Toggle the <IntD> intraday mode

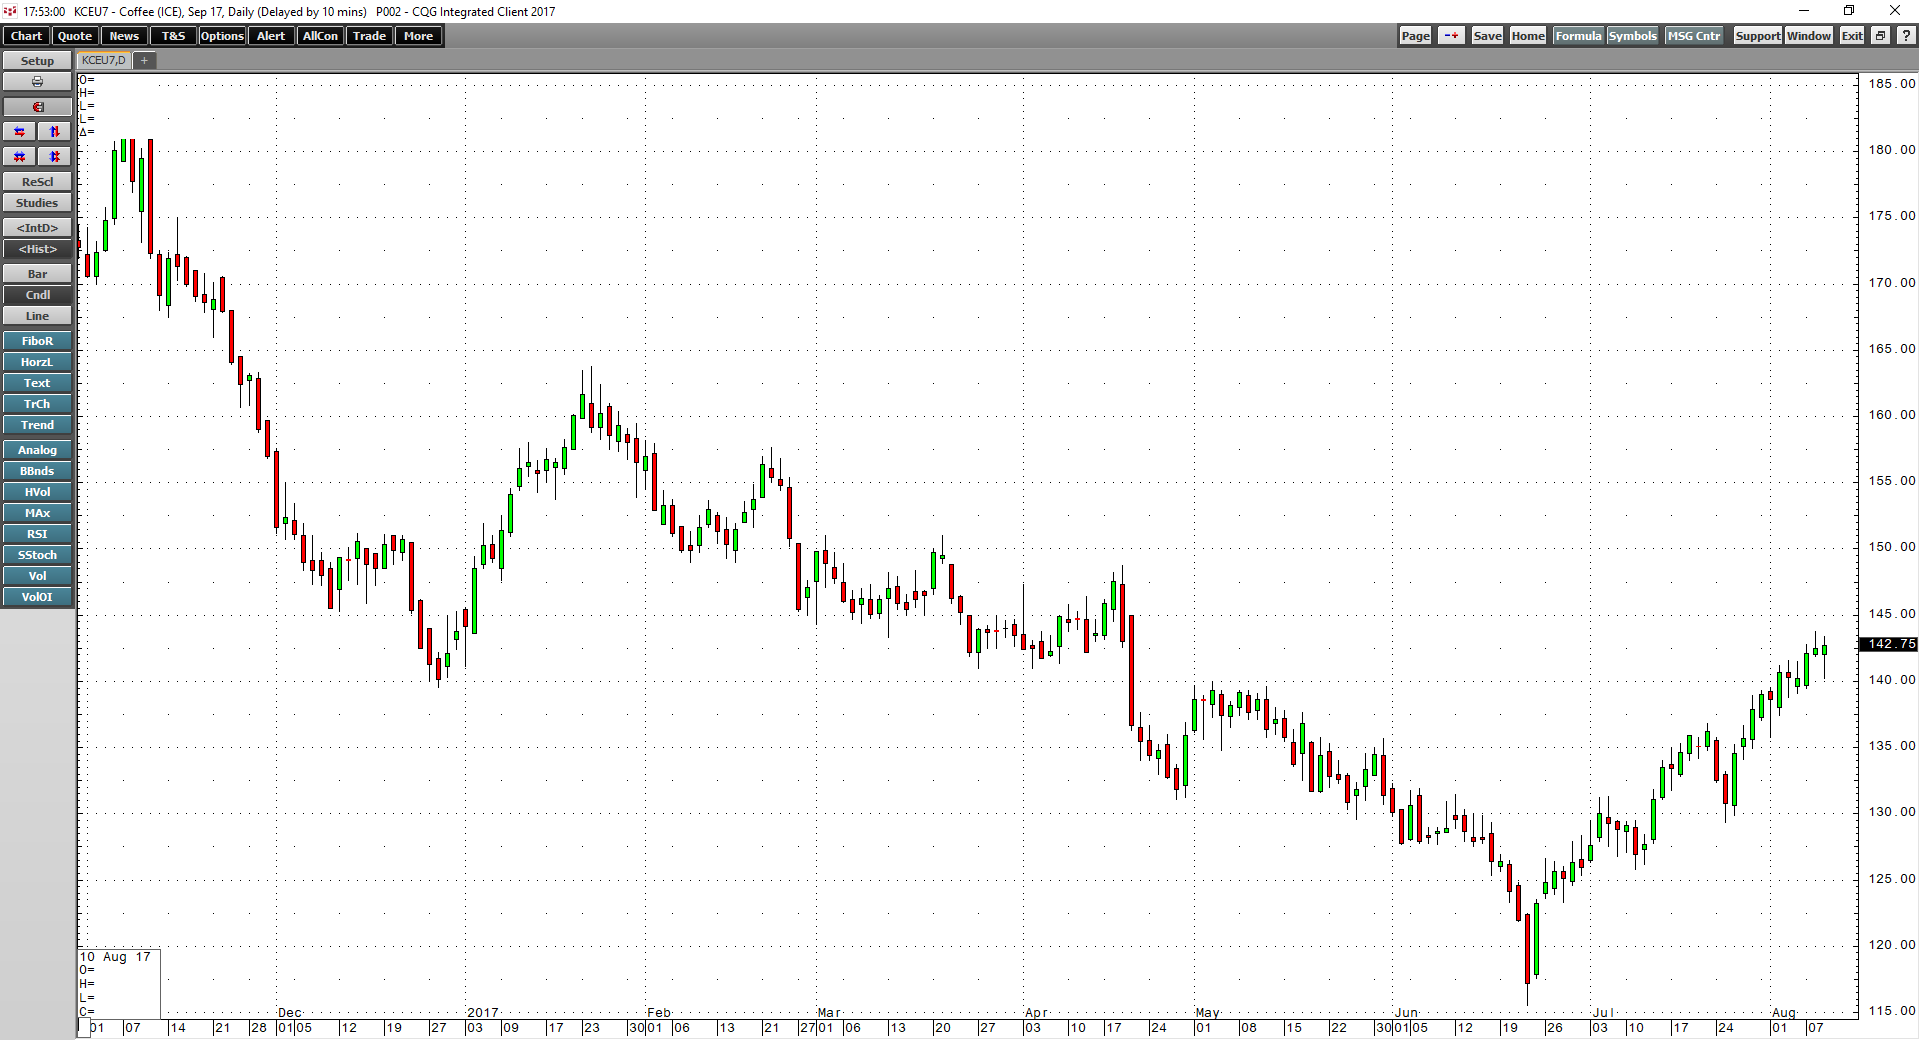click(37, 228)
